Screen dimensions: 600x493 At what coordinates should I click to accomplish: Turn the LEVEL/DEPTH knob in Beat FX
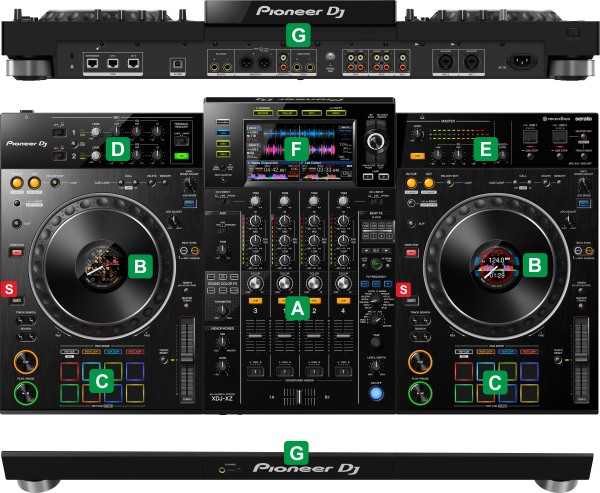tap(376, 366)
